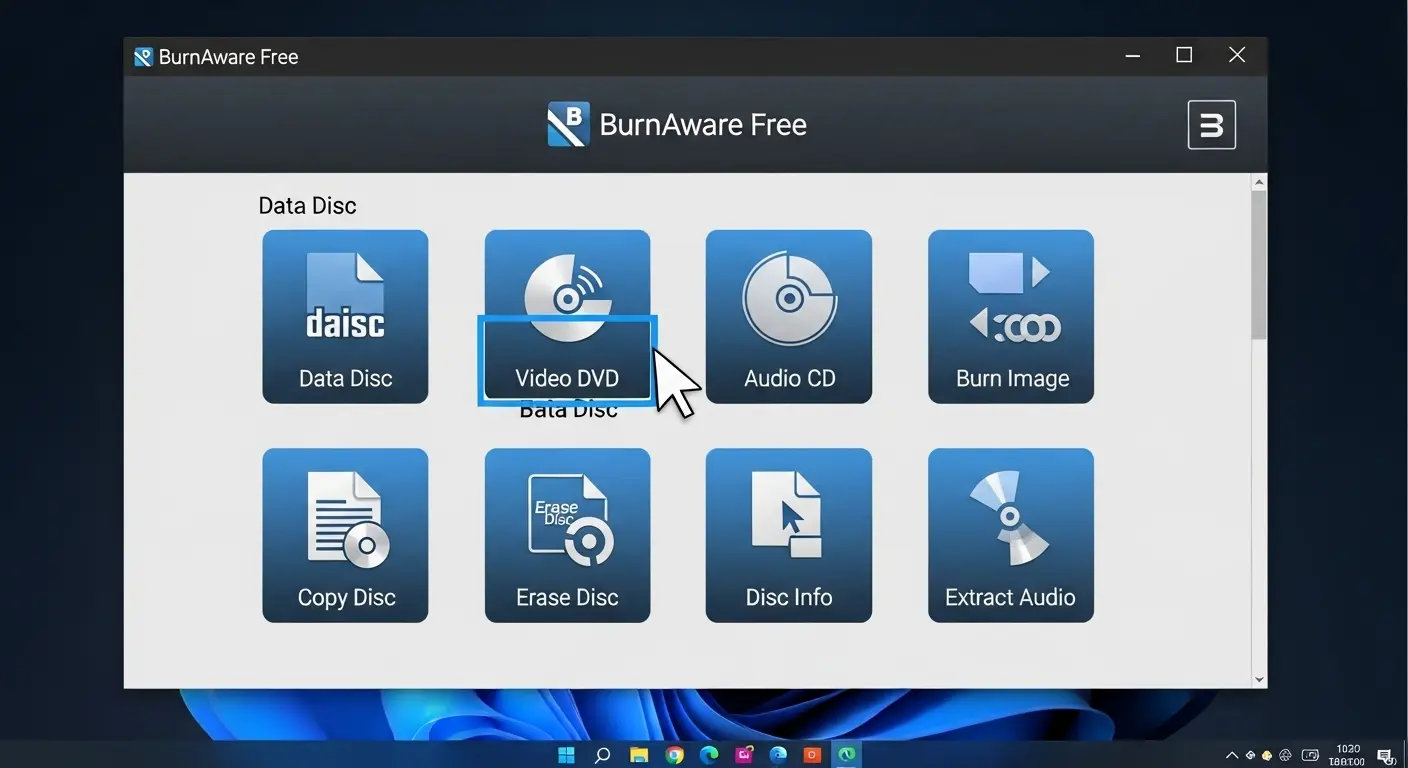The image size is (1408, 768).
Task: Select the Burn Image tile
Action: coord(1011,317)
